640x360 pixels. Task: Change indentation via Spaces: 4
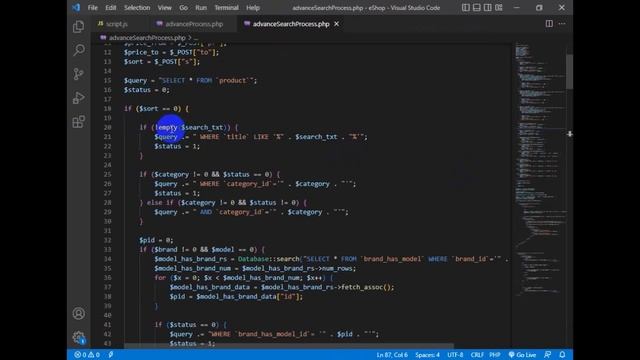(427, 355)
